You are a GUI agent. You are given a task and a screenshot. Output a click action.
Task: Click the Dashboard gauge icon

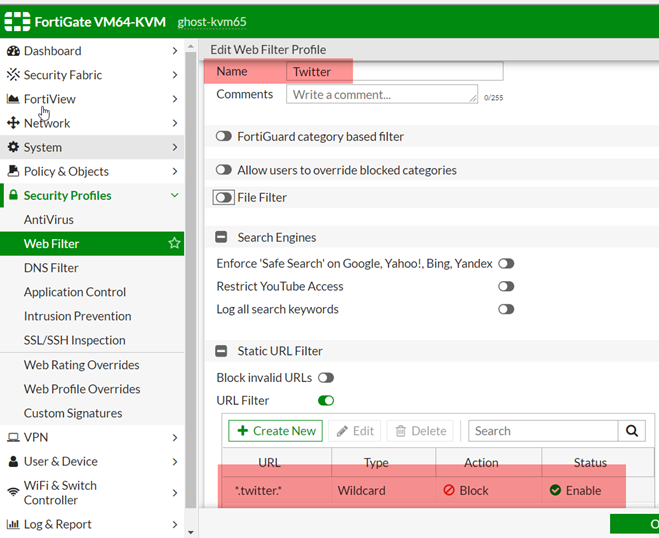click(13, 51)
